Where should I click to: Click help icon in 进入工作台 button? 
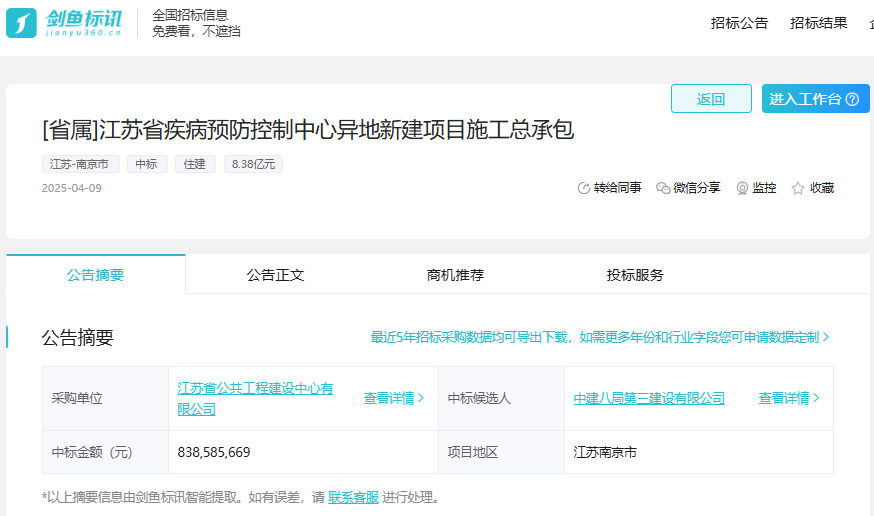[852, 99]
